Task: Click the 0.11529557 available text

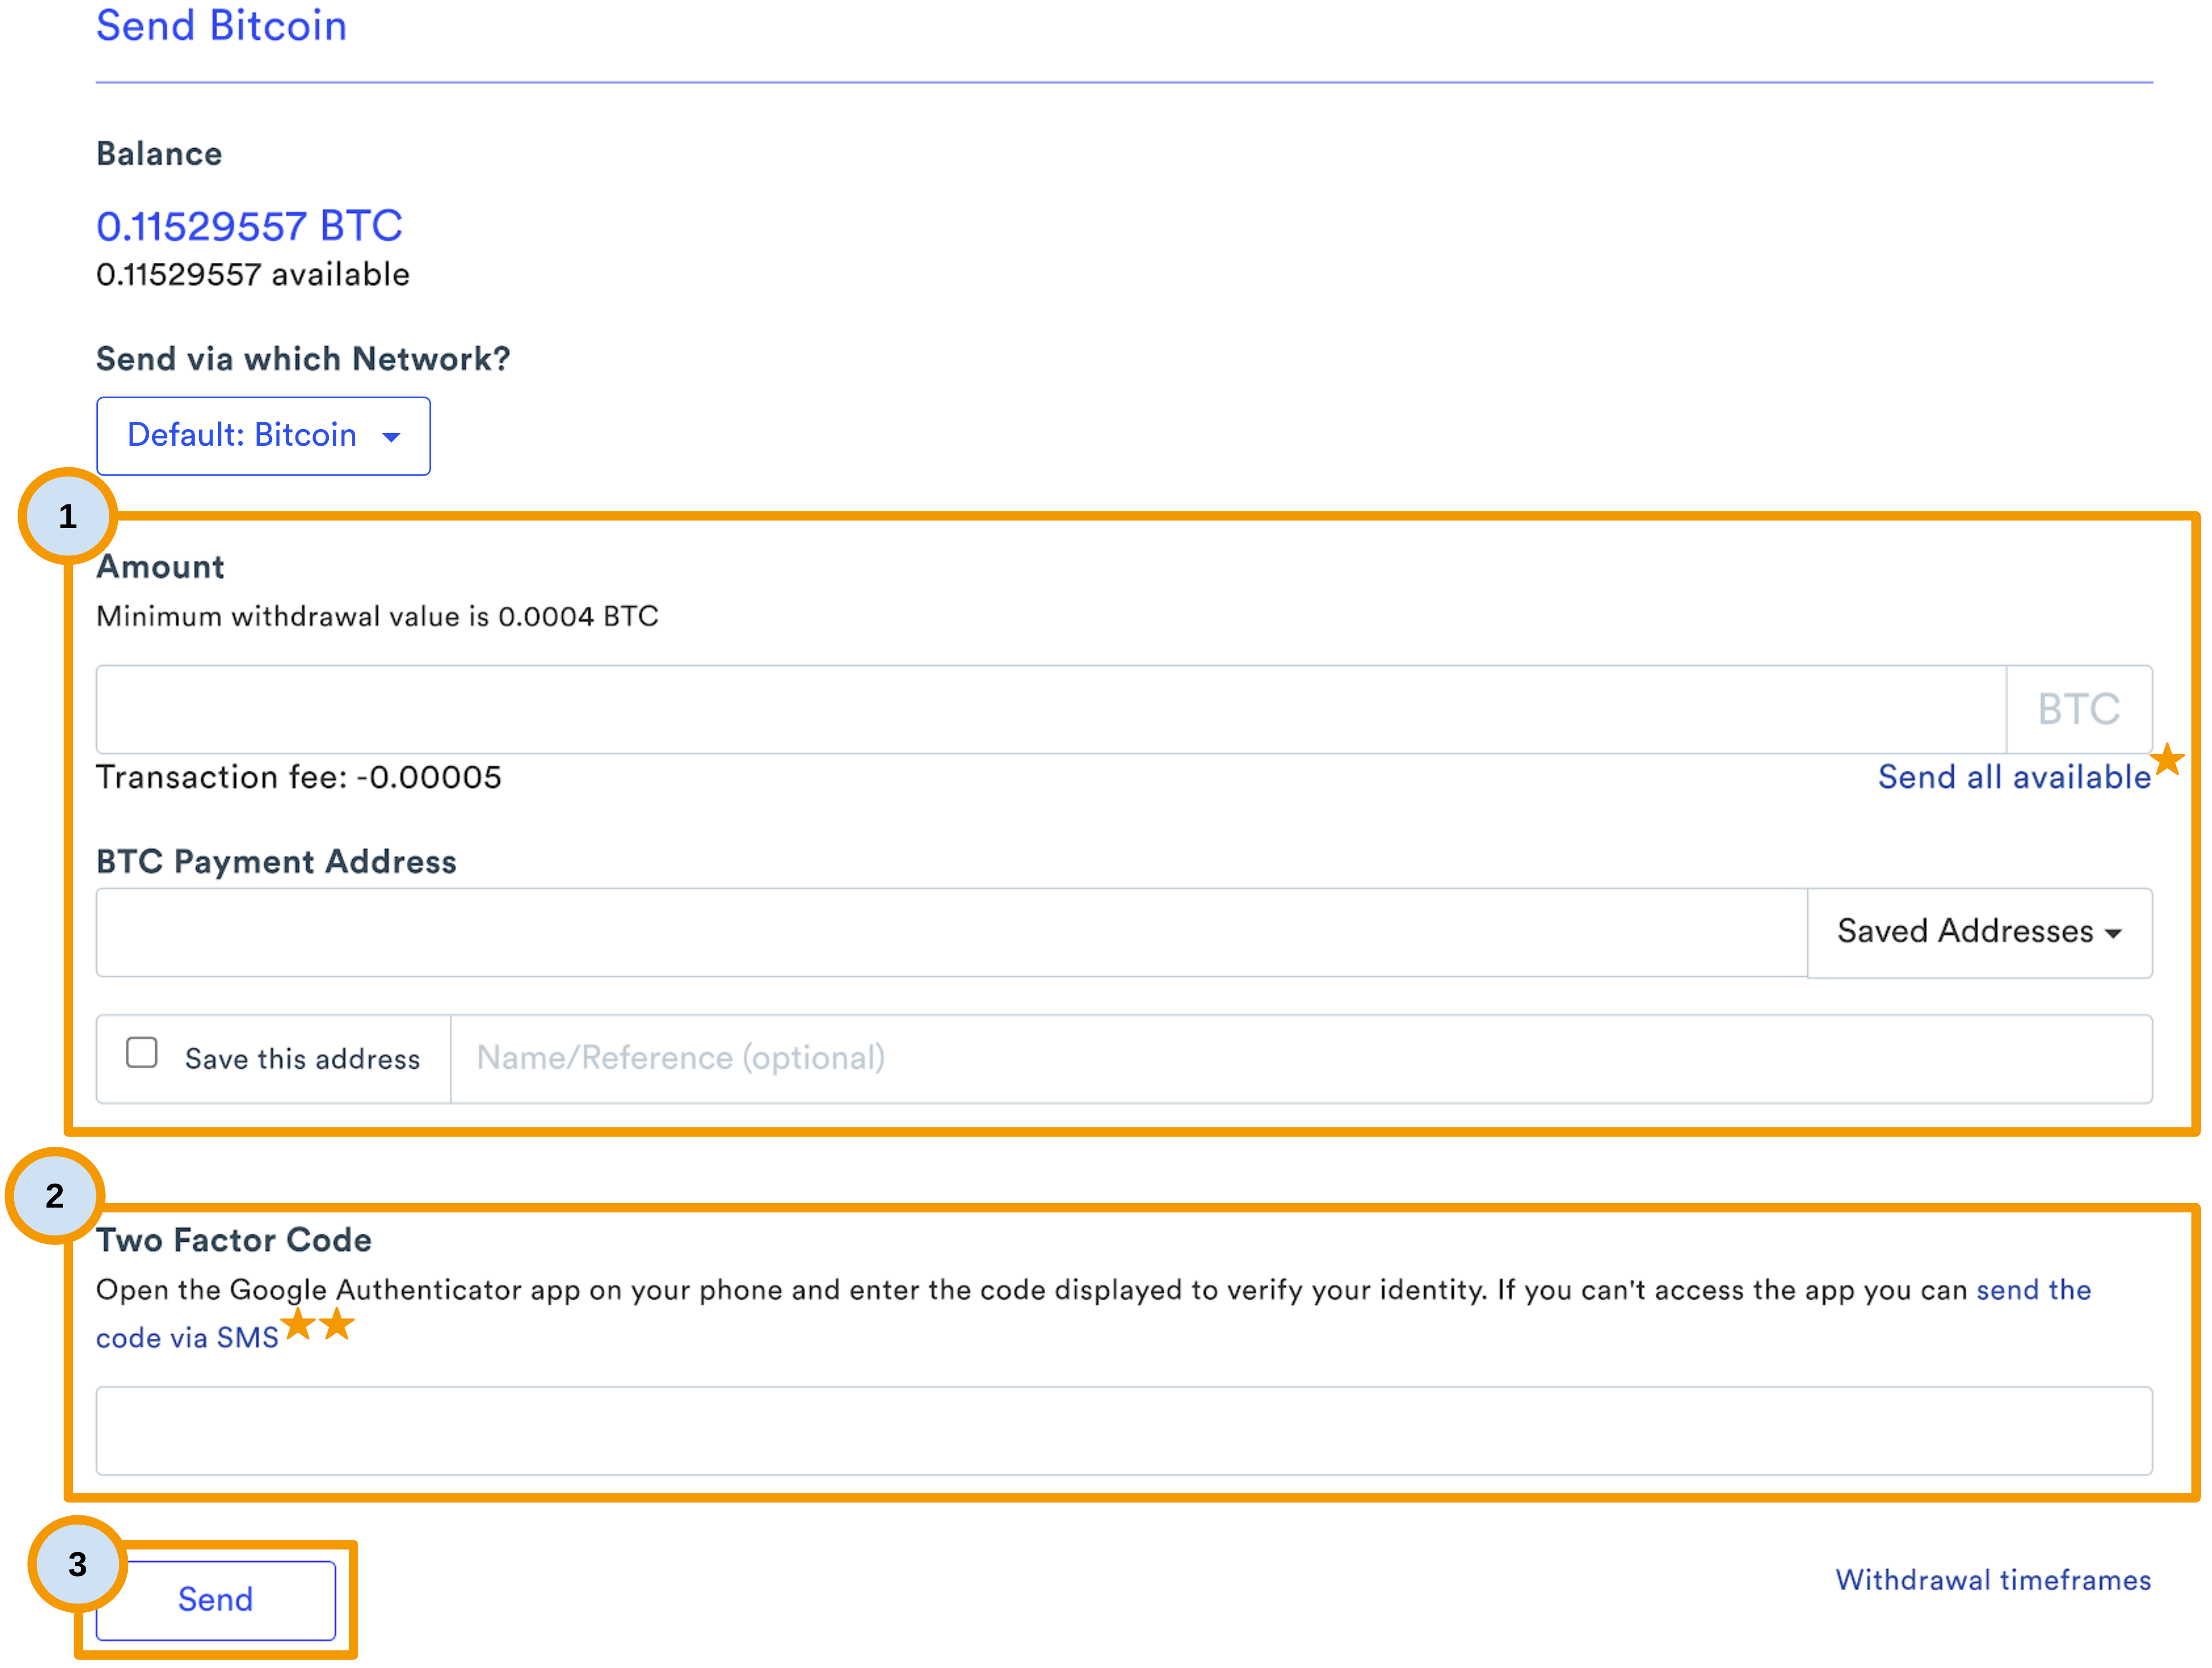Action: click(253, 274)
